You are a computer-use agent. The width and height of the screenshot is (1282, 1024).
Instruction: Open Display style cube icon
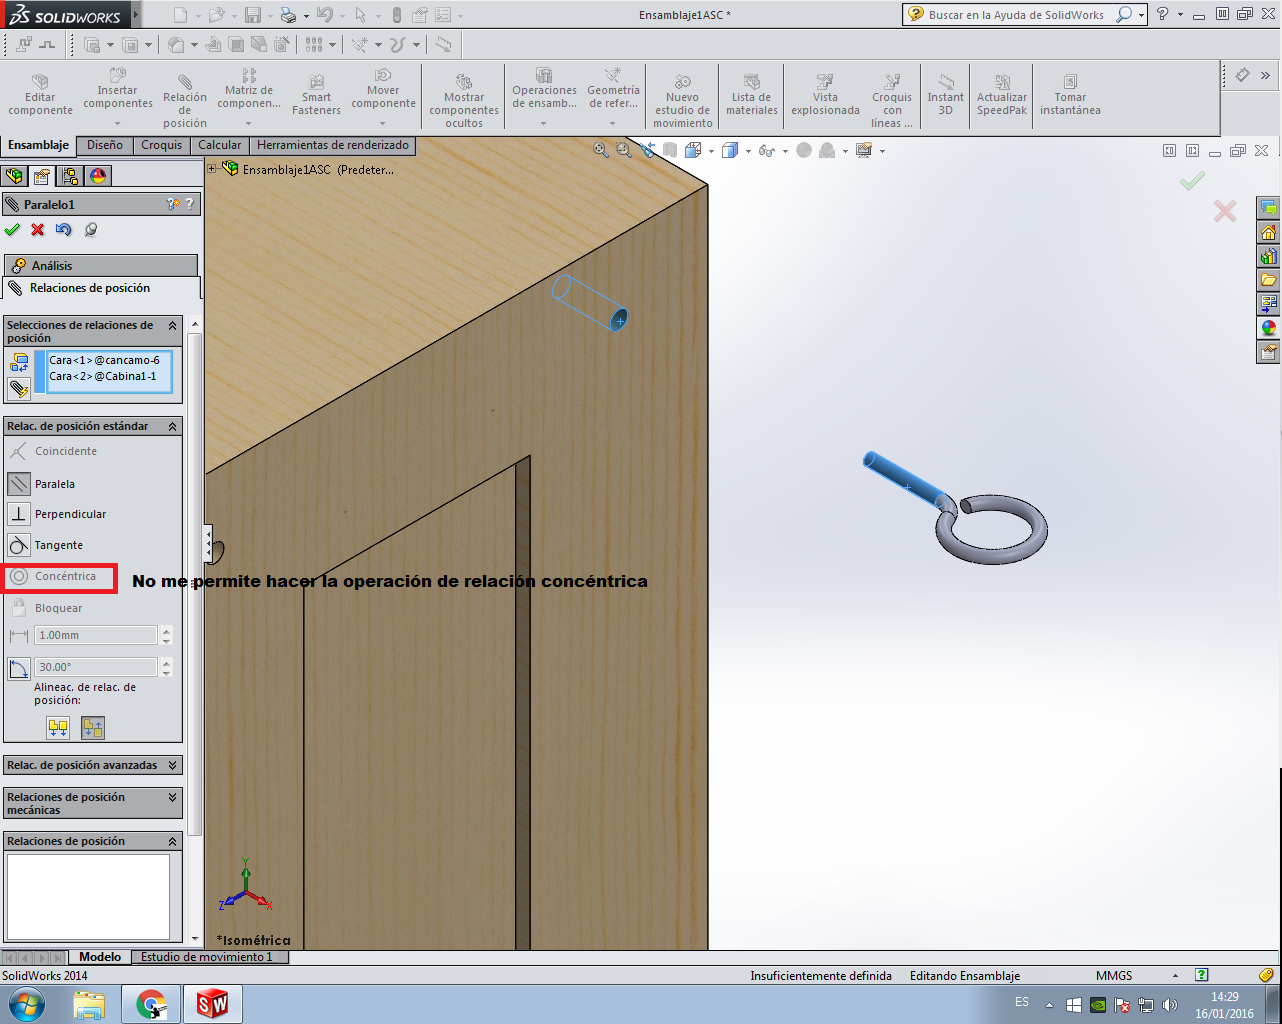(729, 151)
